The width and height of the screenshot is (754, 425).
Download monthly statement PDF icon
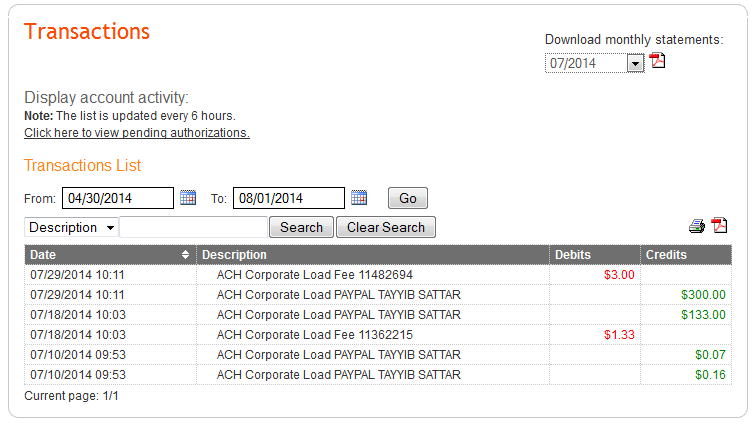click(x=657, y=61)
